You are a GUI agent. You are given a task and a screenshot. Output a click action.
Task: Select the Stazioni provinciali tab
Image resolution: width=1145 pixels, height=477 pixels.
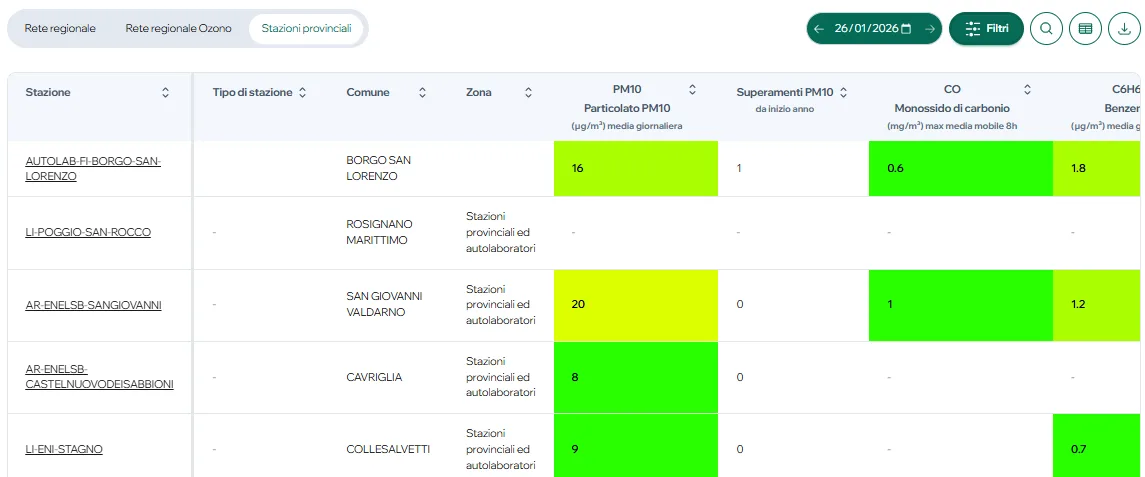306,28
